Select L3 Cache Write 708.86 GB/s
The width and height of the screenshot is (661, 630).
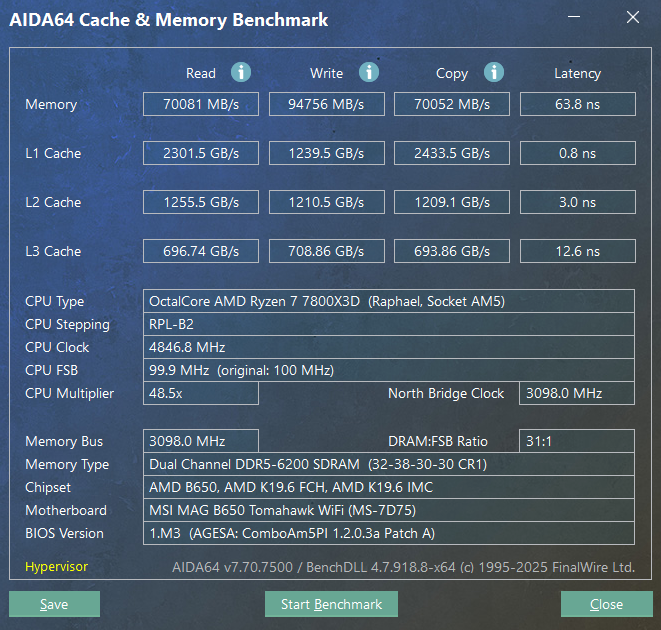click(327, 251)
